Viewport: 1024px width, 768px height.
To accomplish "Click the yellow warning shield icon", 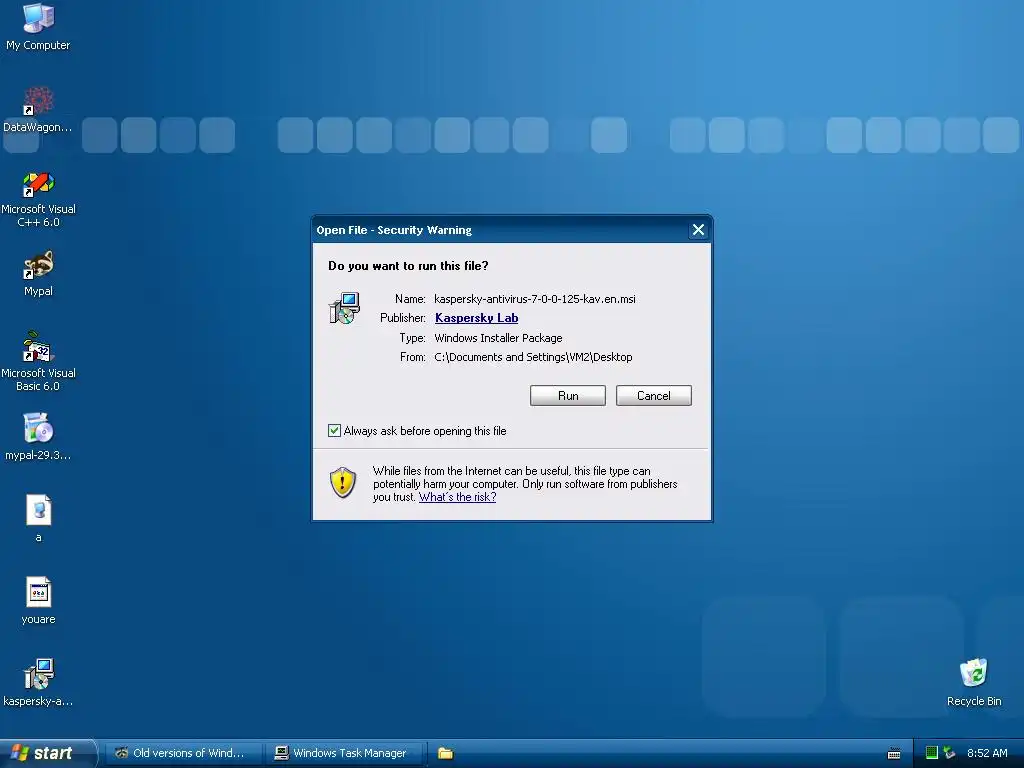I will pyautogui.click(x=343, y=483).
